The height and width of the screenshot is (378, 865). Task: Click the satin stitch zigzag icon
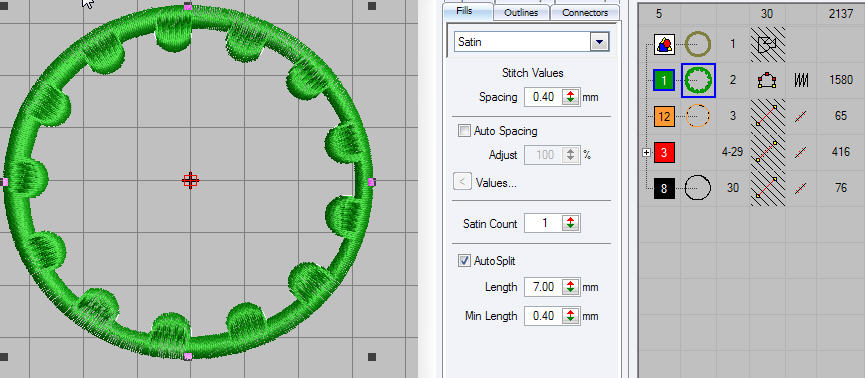[801, 81]
